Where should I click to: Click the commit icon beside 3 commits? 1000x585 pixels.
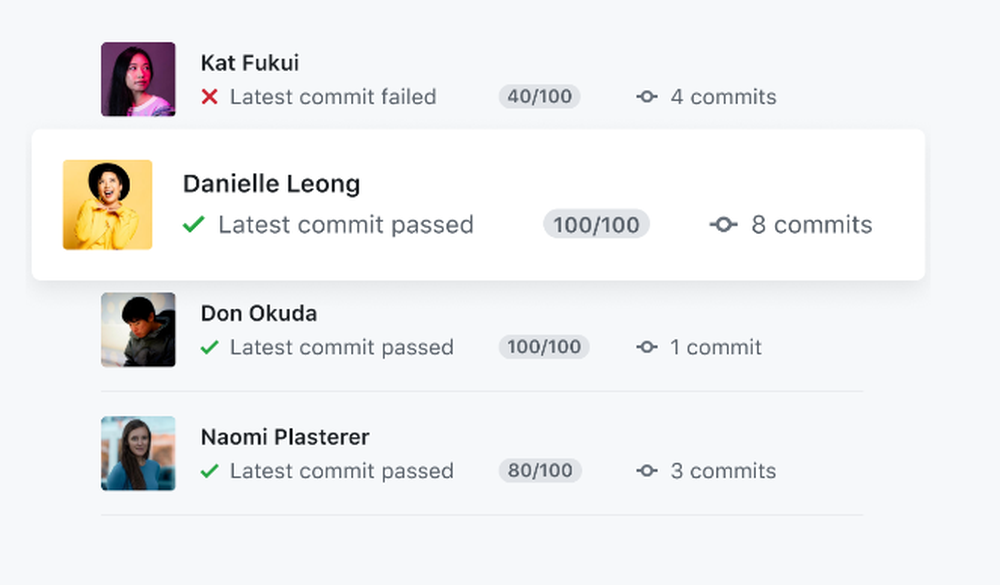(647, 471)
